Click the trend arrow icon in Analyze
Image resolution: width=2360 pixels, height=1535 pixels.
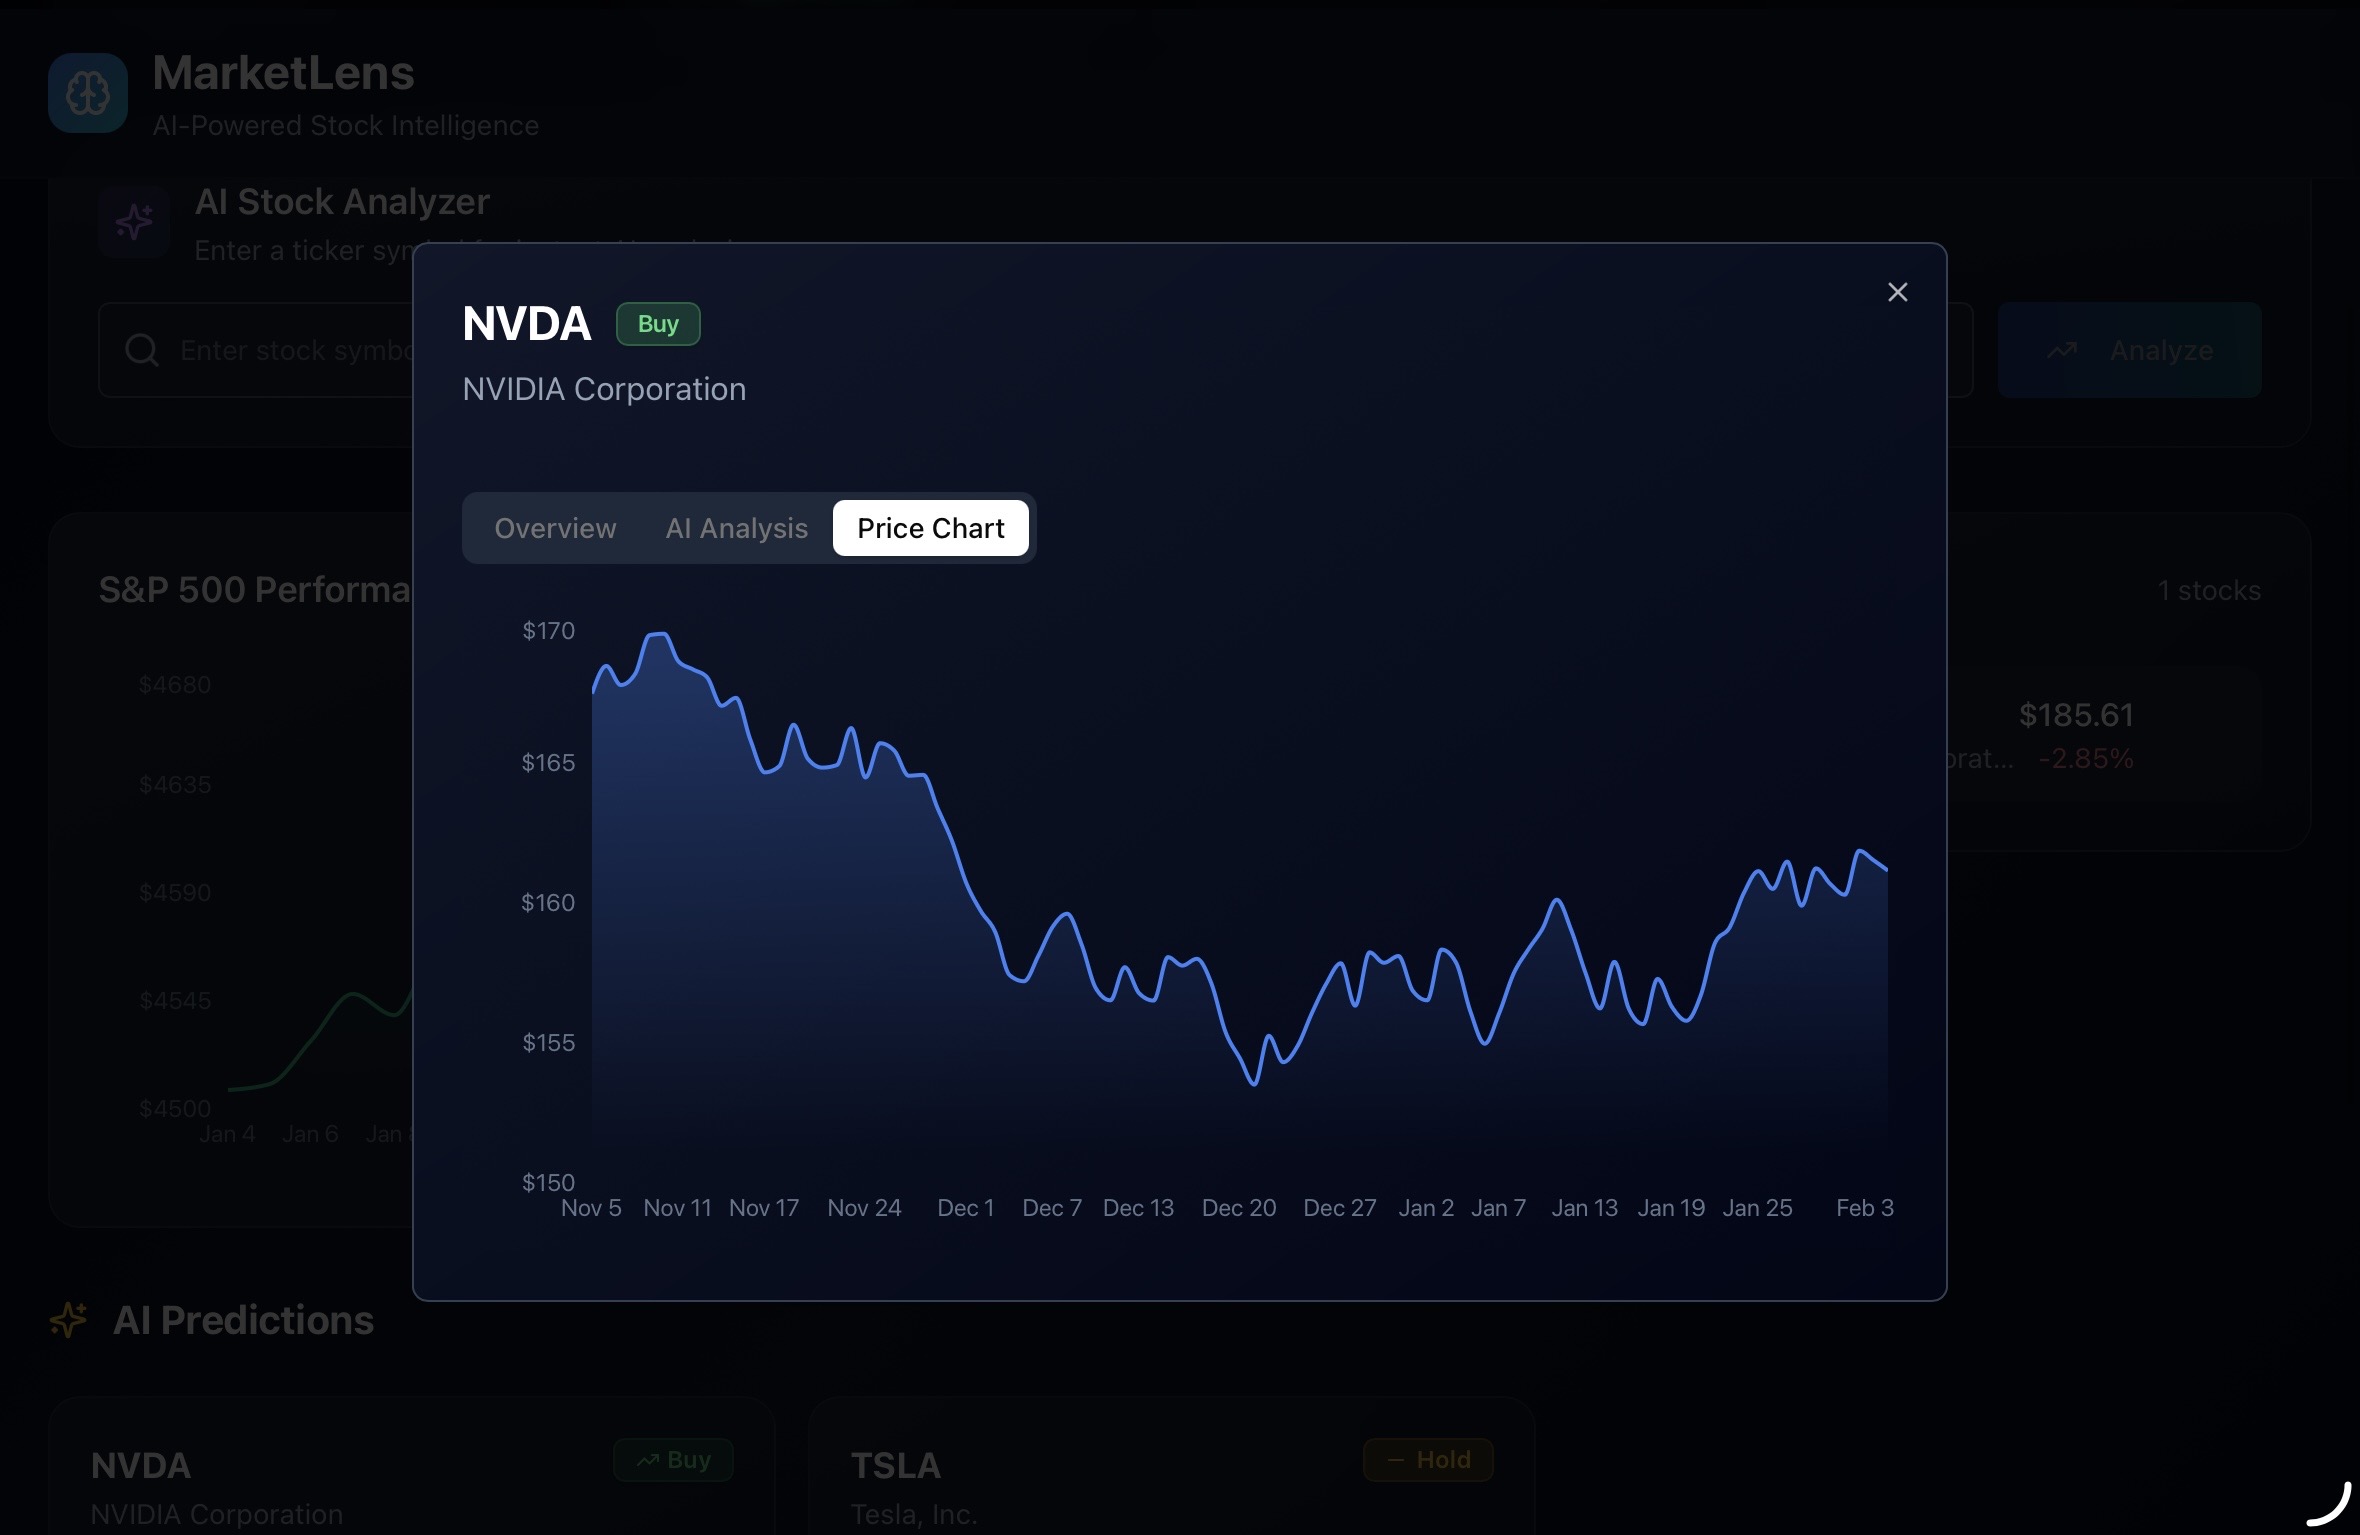click(2061, 351)
